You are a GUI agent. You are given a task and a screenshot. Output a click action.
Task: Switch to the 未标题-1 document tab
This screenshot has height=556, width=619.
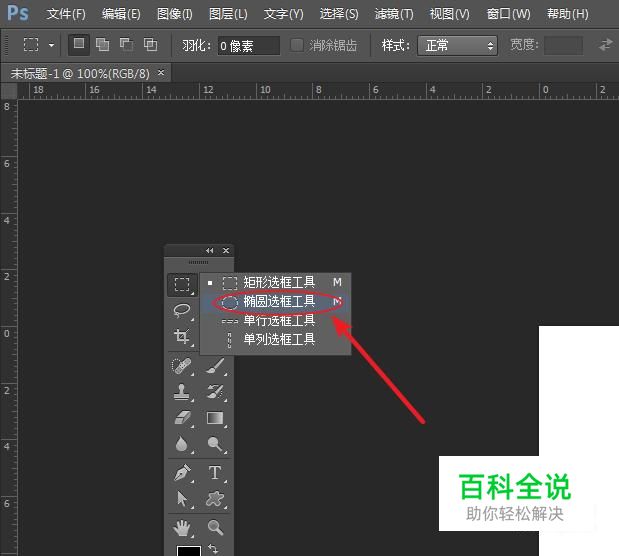[x=80, y=73]
